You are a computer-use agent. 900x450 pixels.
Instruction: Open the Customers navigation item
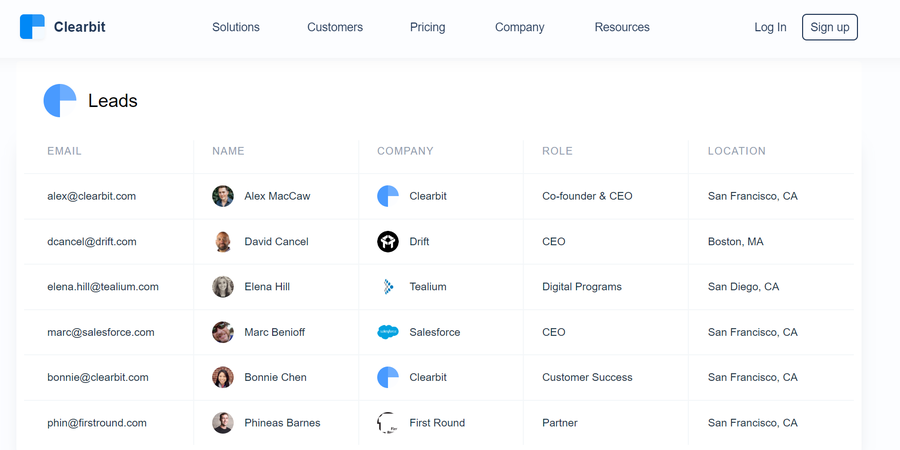[x=335, y=27]
